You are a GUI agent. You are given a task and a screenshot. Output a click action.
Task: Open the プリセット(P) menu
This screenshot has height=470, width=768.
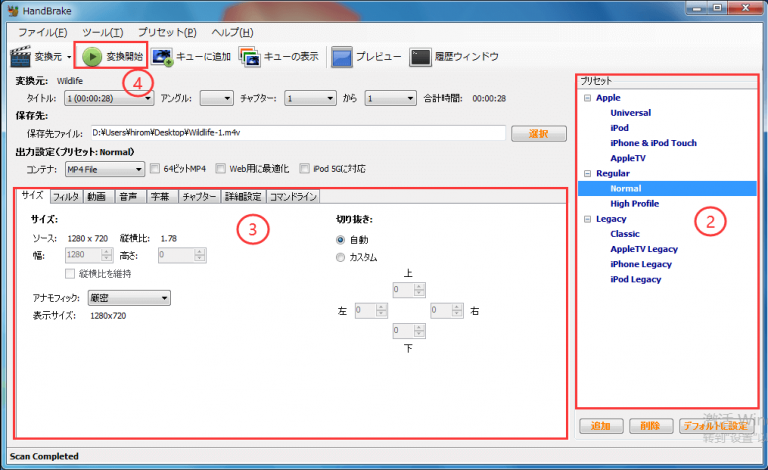167,32
